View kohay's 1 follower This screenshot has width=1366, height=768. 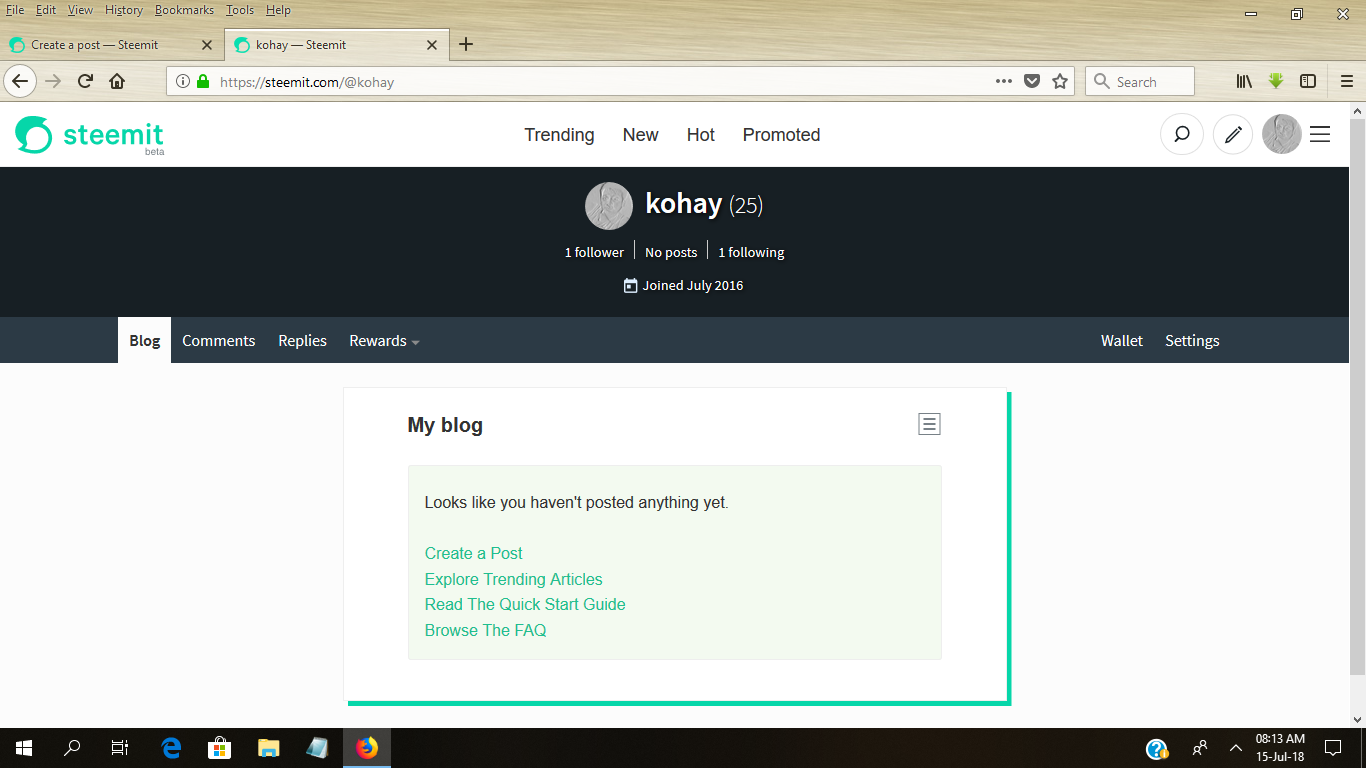594,251
